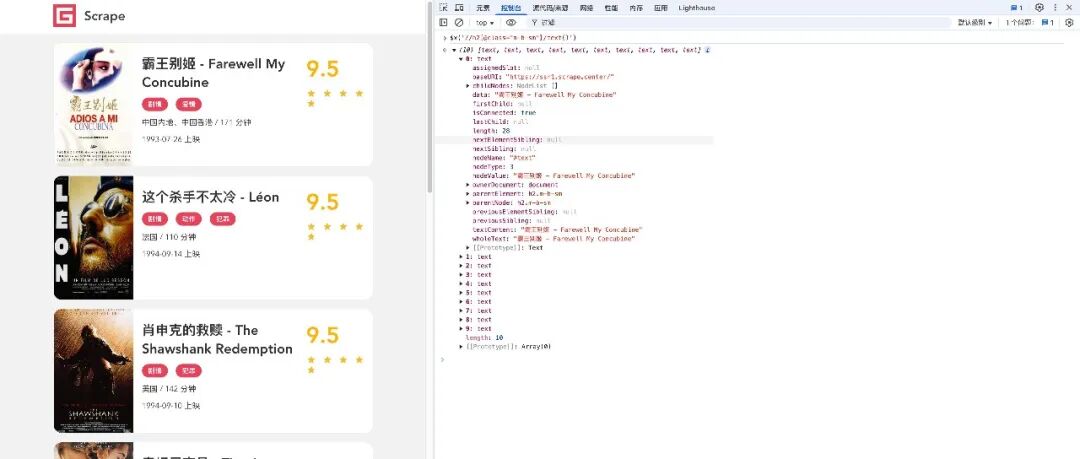Click the page vertical scrollbar beside movie list
Screen dimensions: 1080x459
[430, 96]
